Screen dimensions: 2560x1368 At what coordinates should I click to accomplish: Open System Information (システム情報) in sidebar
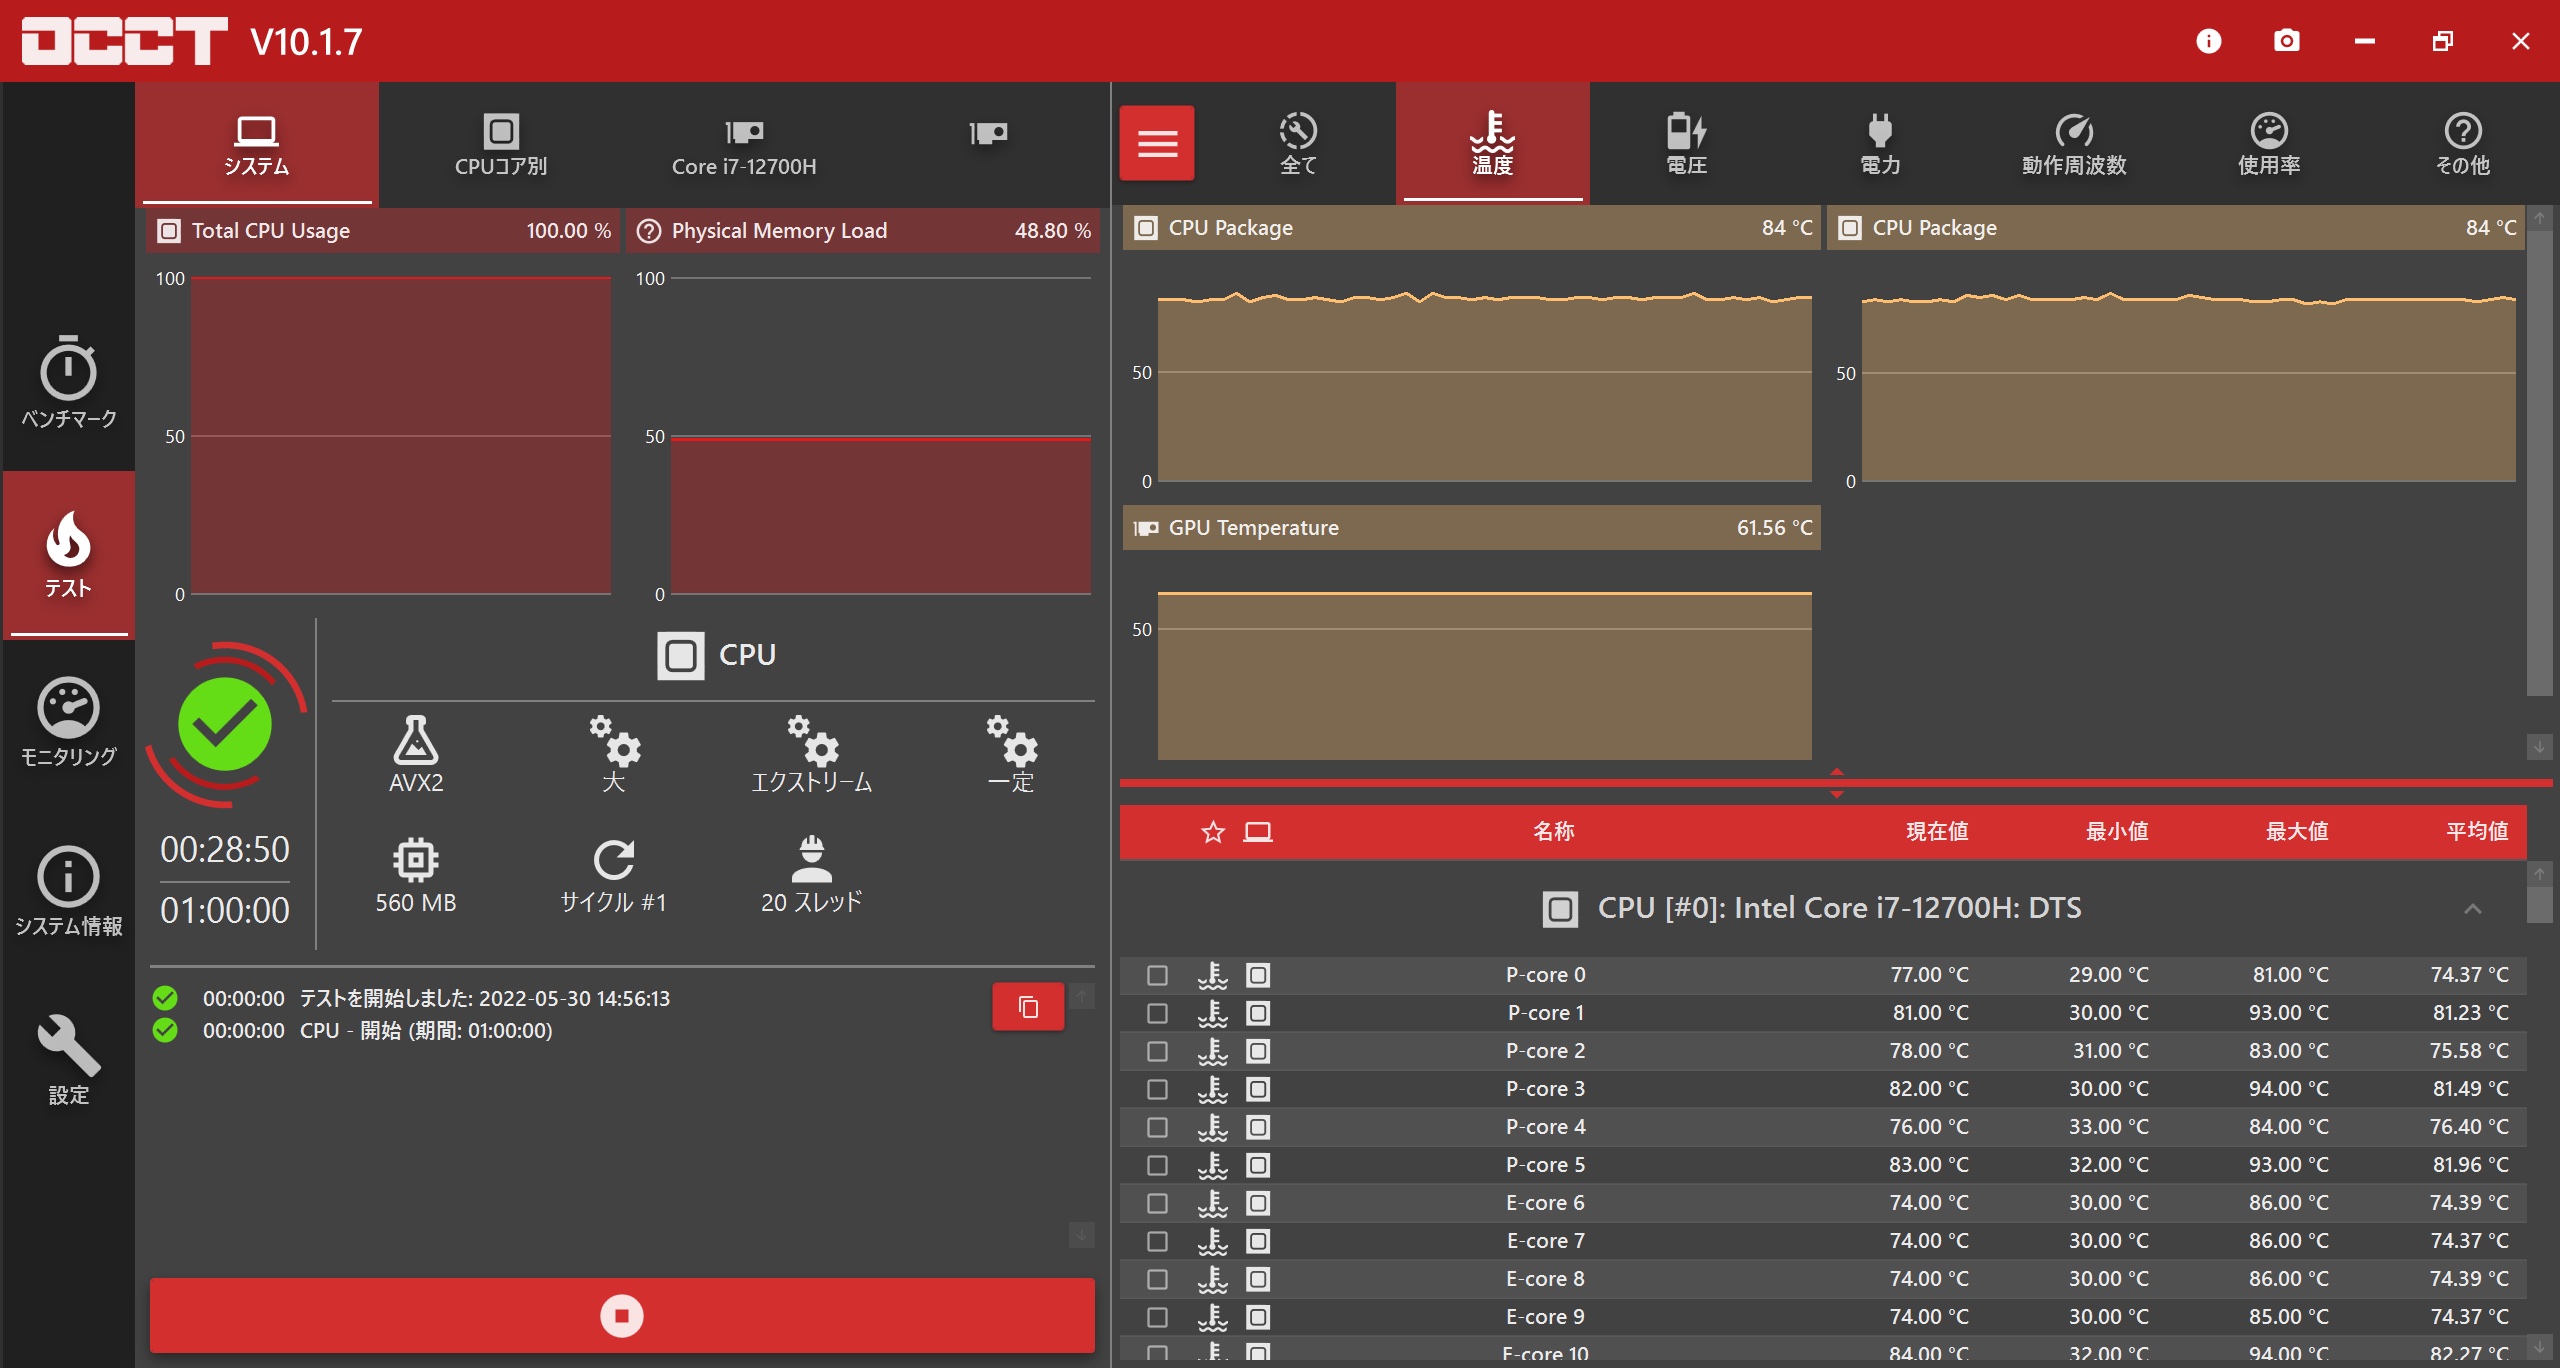[68, 891]
